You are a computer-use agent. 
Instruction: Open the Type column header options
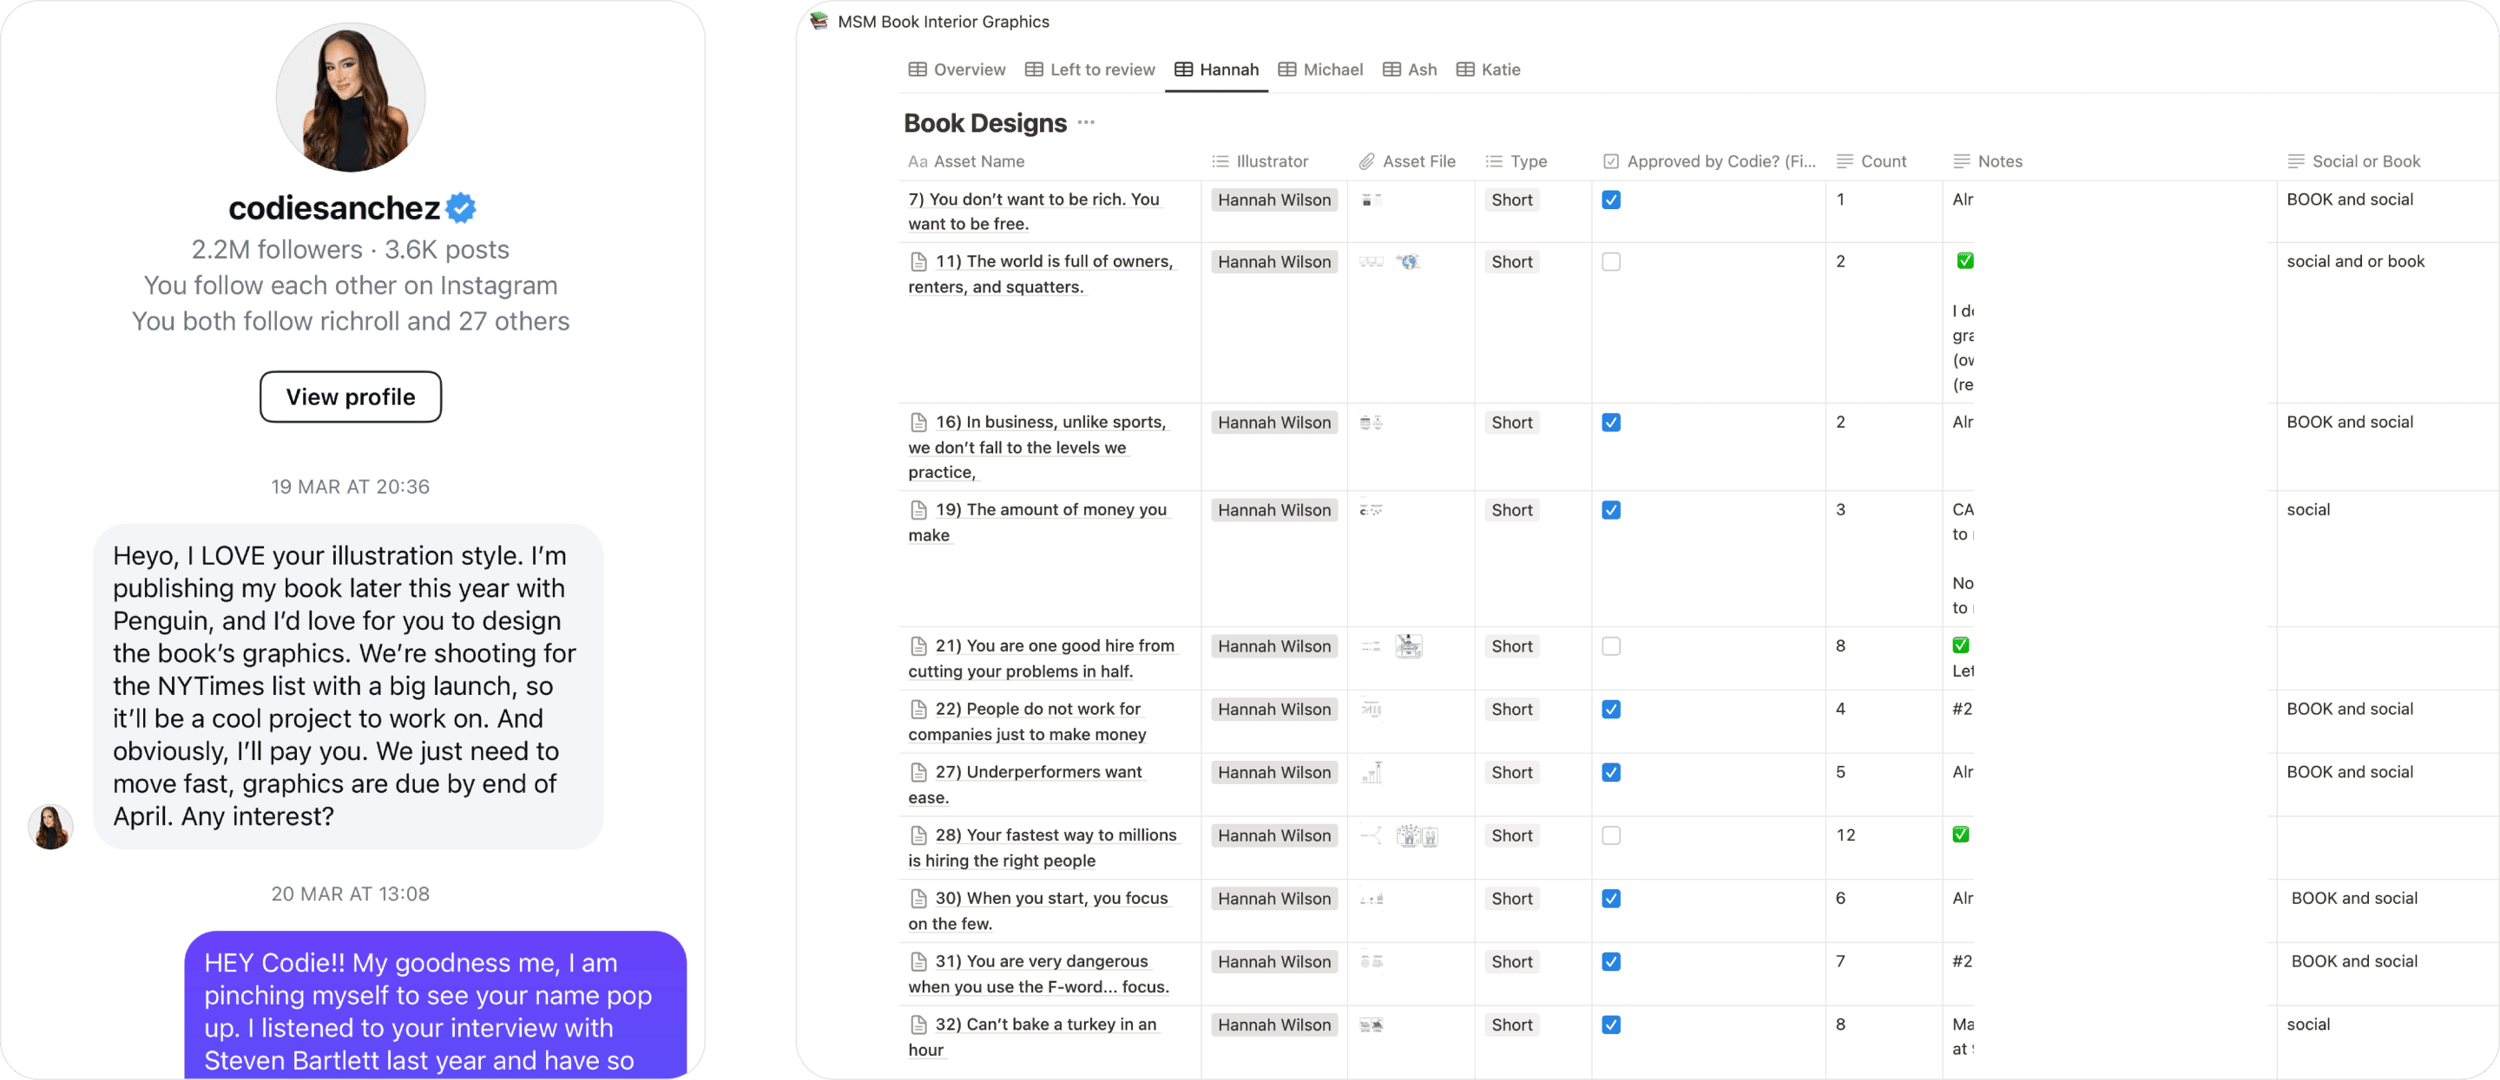coord(1527,161)
